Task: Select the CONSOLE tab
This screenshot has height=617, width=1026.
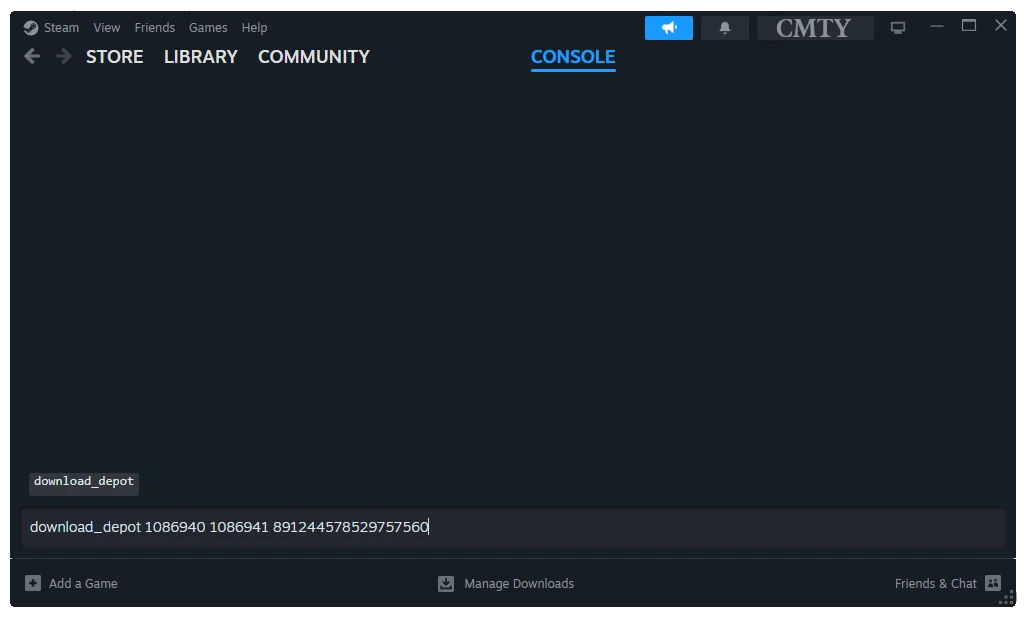Action: [x=573, y=57]
